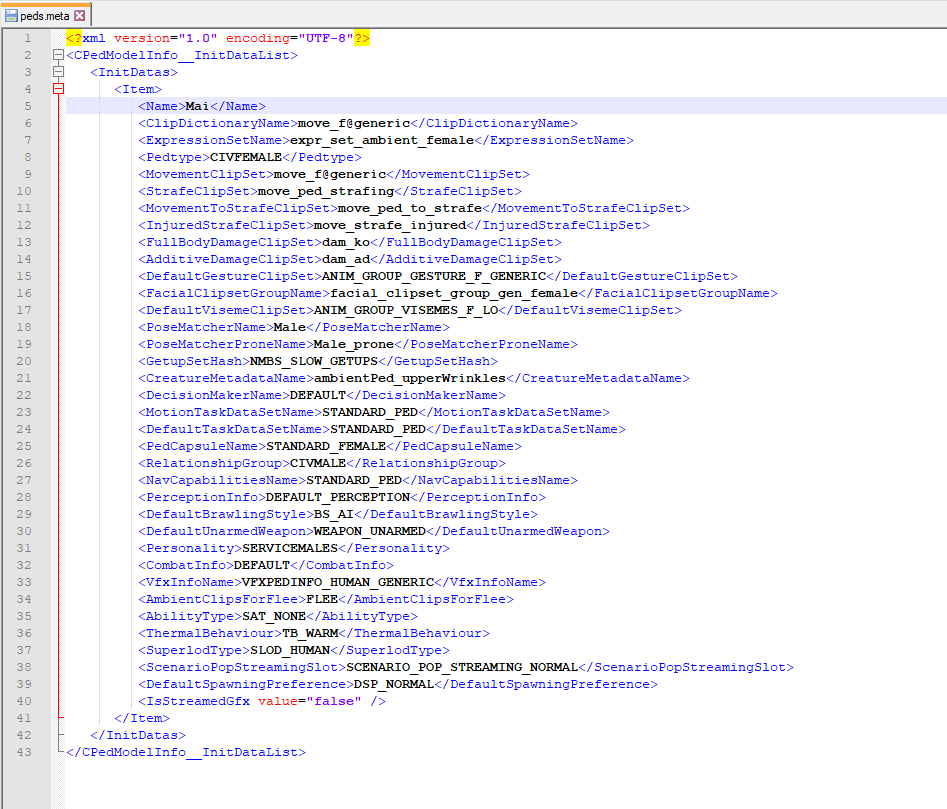Click the opening <Item> tag
This screenshot has width=947, height=809.
point(138,89)
